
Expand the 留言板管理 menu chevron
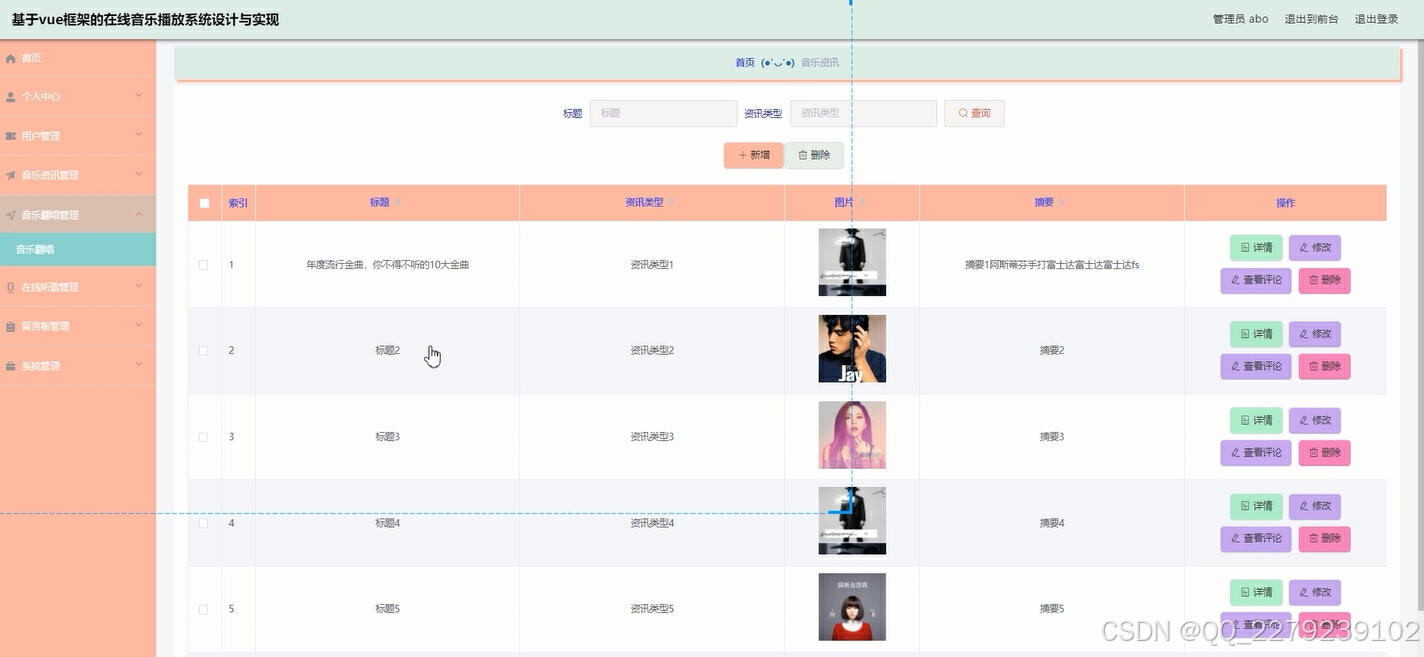click(x=139, y=325)
